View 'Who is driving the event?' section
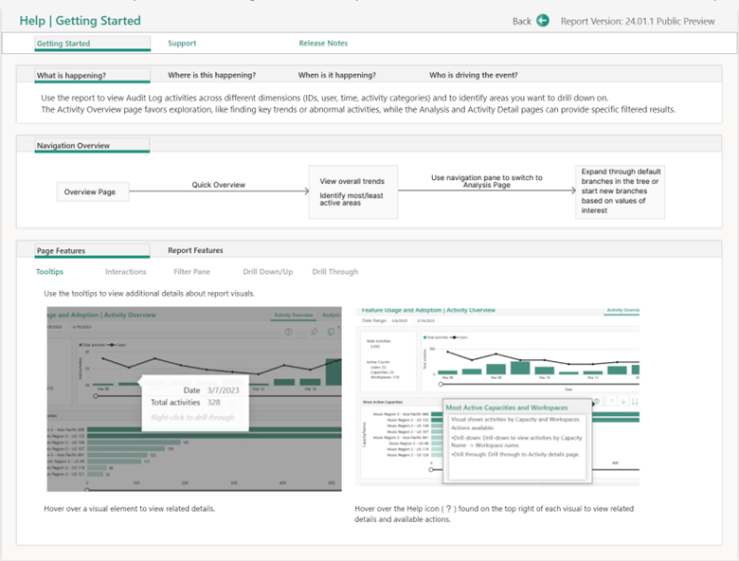 pyautogui.click(x=473, y=75)
